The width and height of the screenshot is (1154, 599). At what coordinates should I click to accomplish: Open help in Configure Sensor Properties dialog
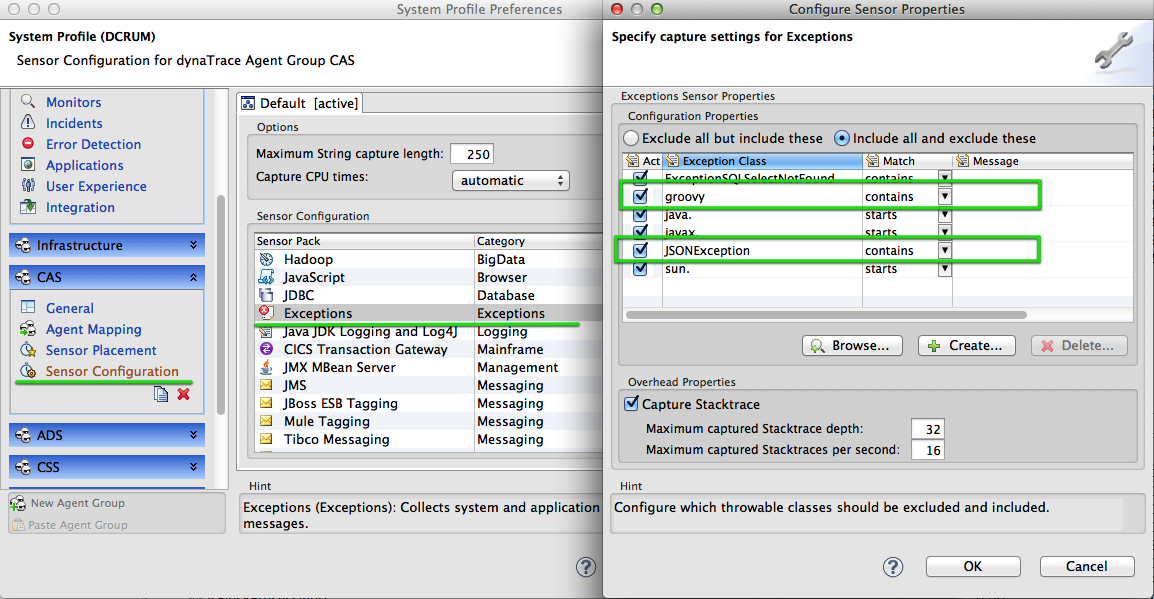tap(893, 567)
